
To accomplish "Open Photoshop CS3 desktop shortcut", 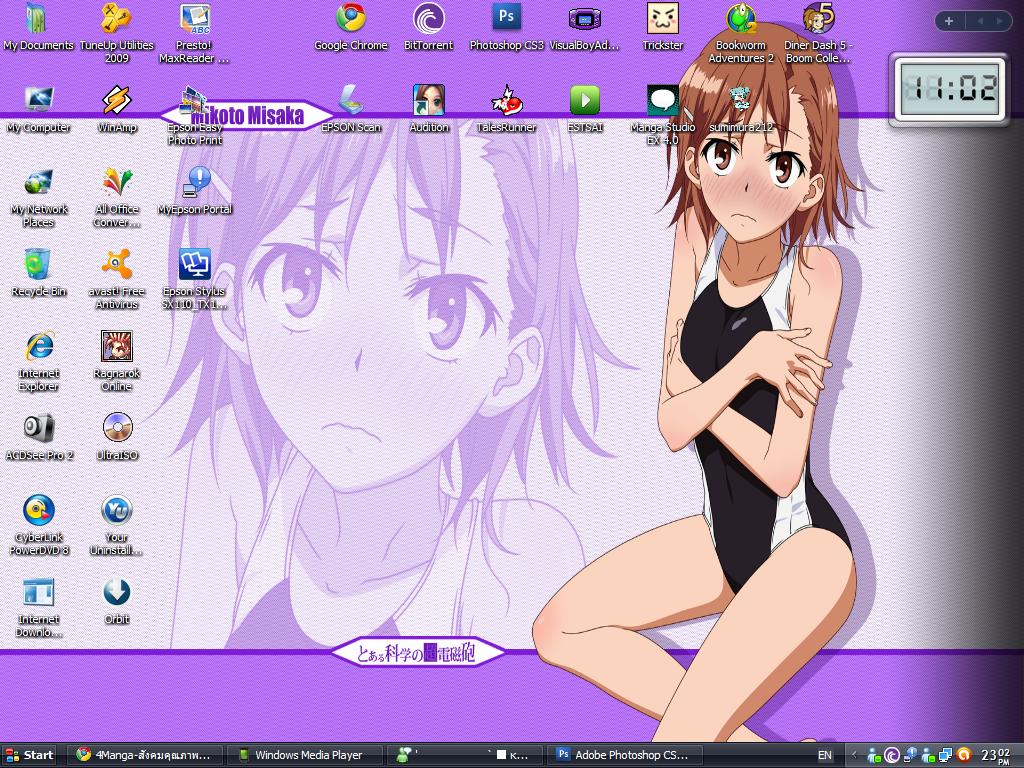I will 507,29.
